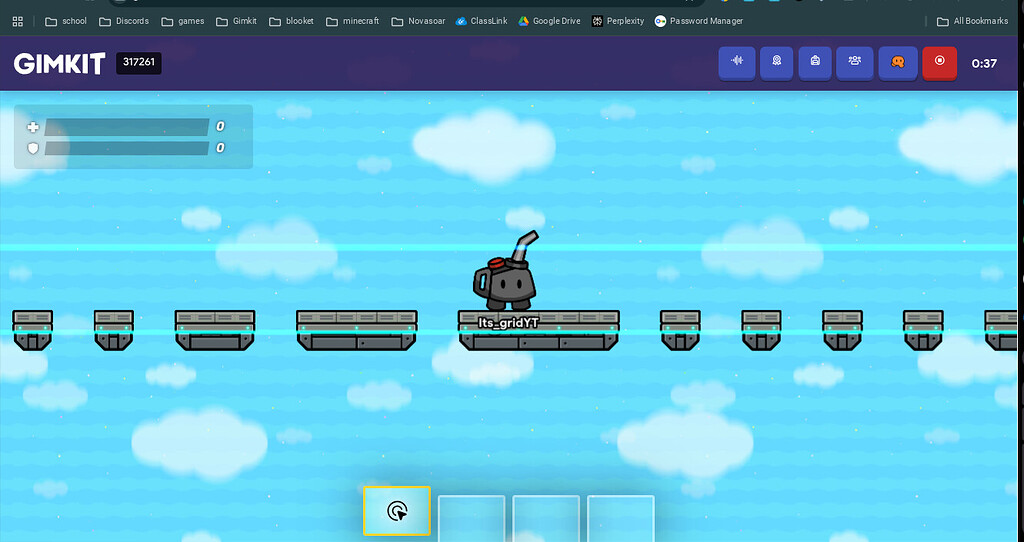Open the Google Drive bookmark
Image resolution: width=1024 pixels, height=542 pixels.
549,21
